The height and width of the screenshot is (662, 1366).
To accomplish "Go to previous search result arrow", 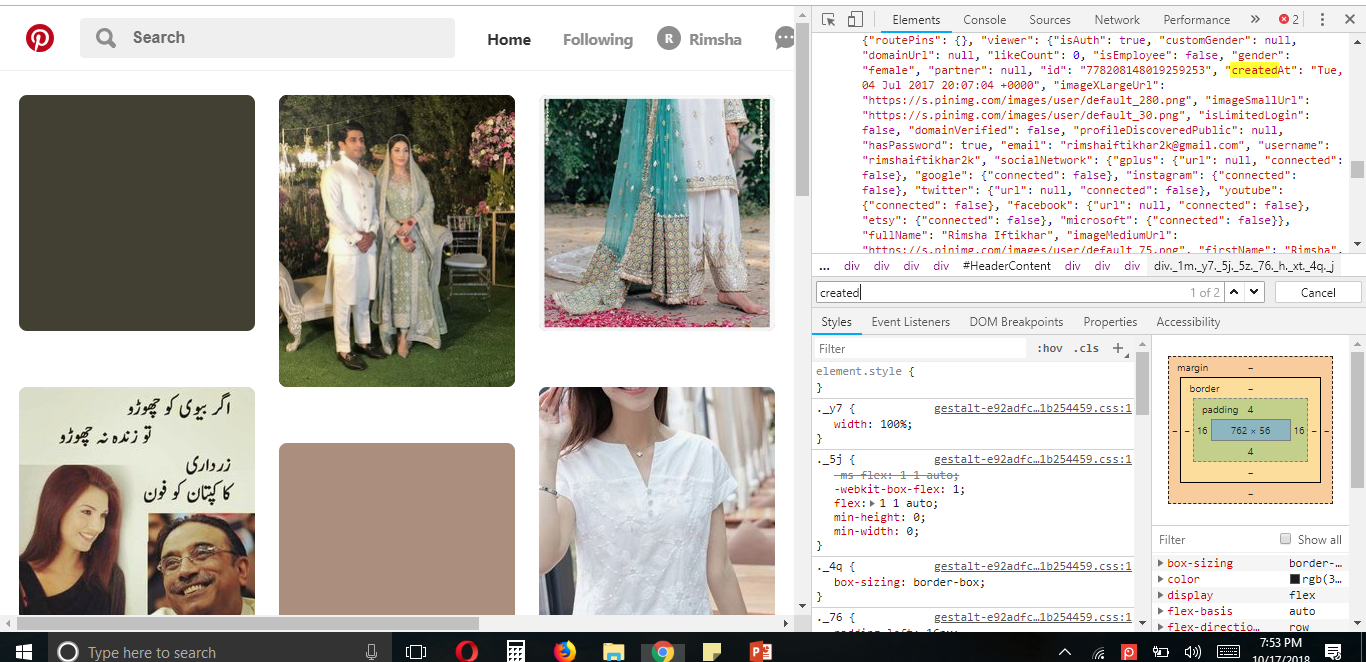I will 1234,292.
